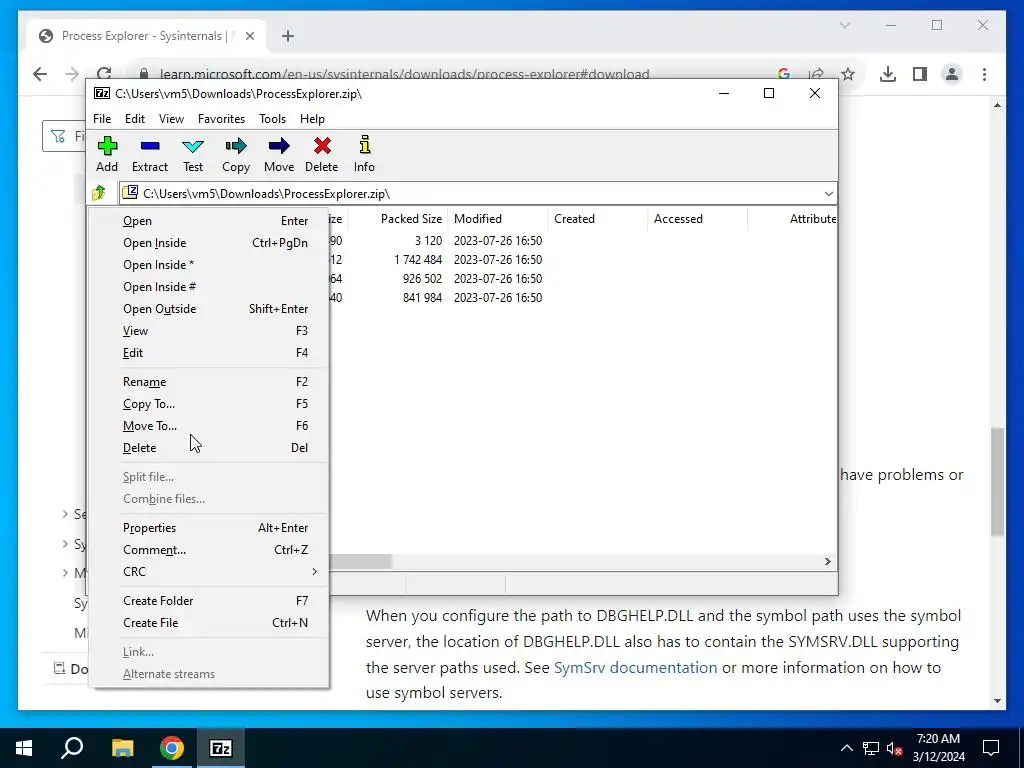
Task: Open a new Chrome tab
Action: (x=288, y=36)
